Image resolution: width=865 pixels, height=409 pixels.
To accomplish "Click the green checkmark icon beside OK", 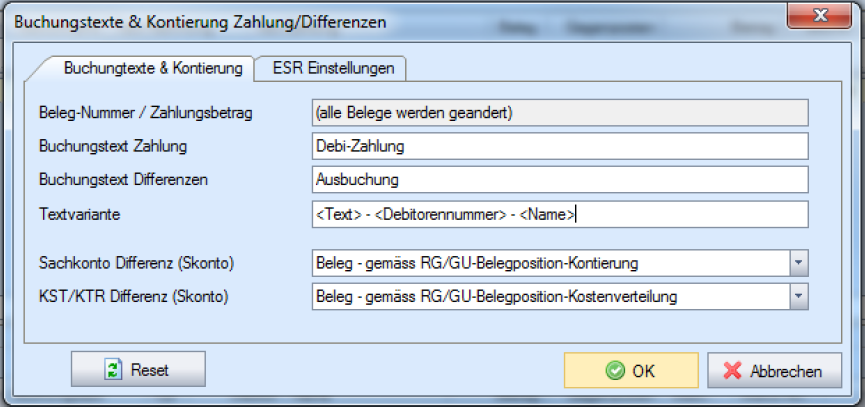I will pos(615,371).
